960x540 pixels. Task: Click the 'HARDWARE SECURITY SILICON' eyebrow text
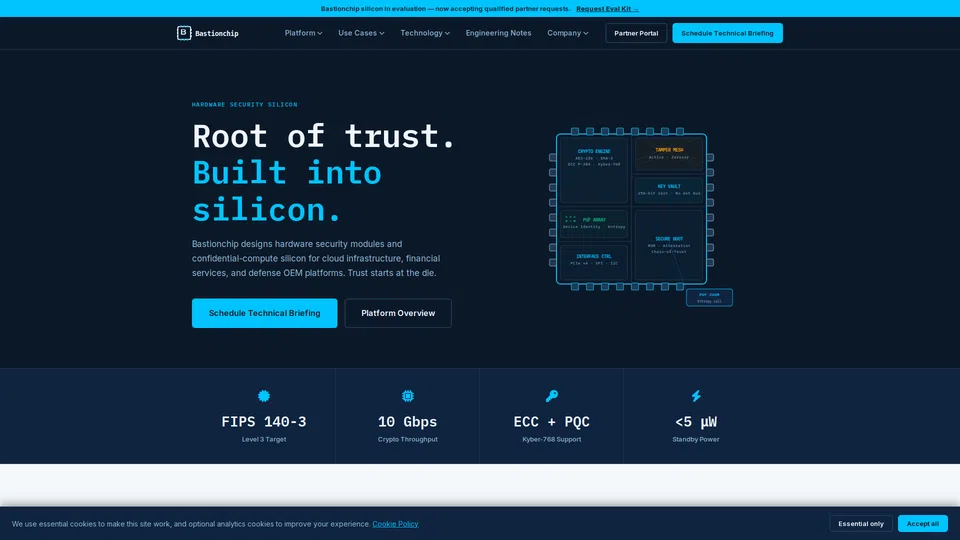(x=244, y=105)
